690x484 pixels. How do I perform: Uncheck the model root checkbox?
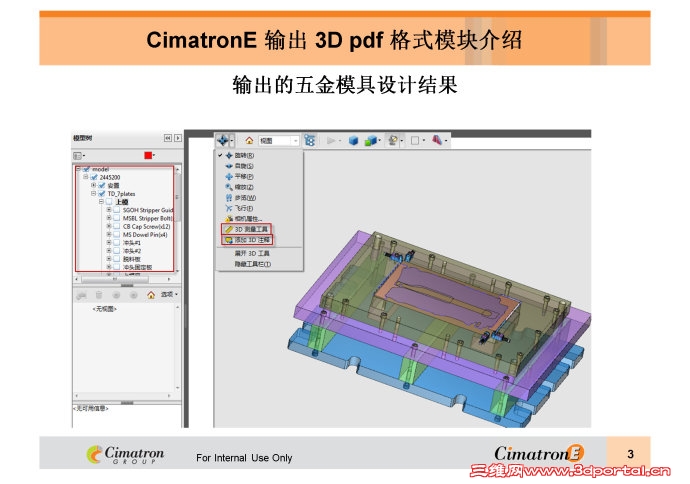[87, 169]
